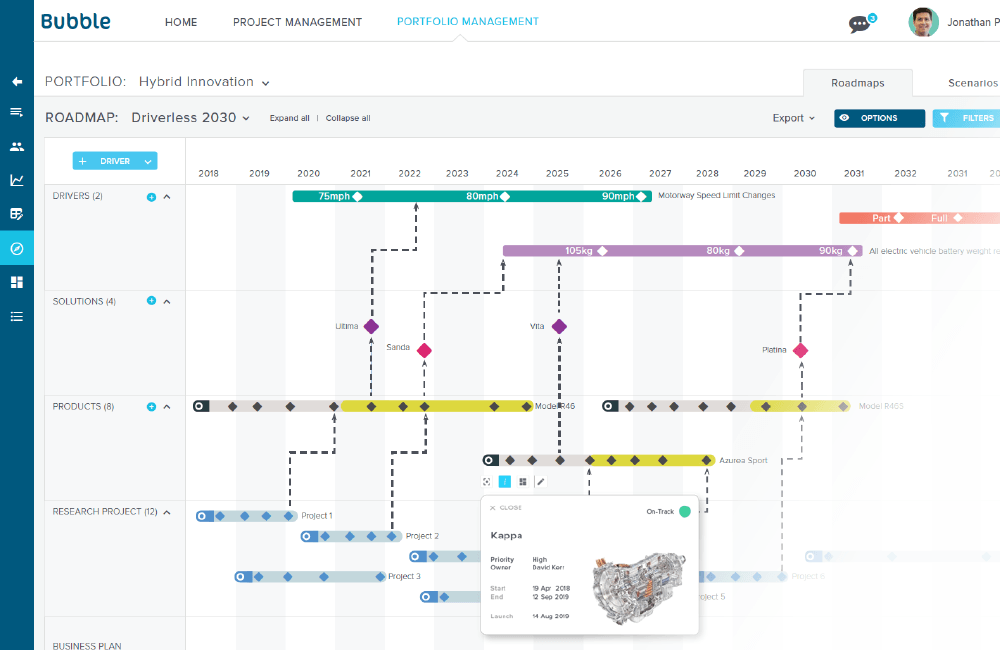Switch to the PROJECT MANAGEMENT menu
The height and width of the screenshot is (650, 1000).
pos(297,22)
